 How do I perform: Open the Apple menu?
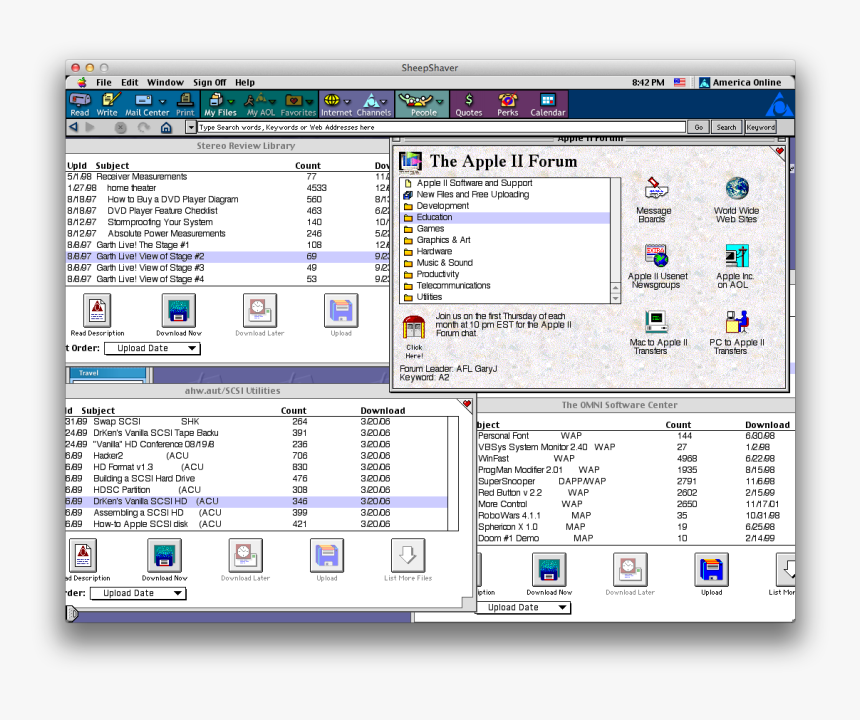[x=82, y=82]
